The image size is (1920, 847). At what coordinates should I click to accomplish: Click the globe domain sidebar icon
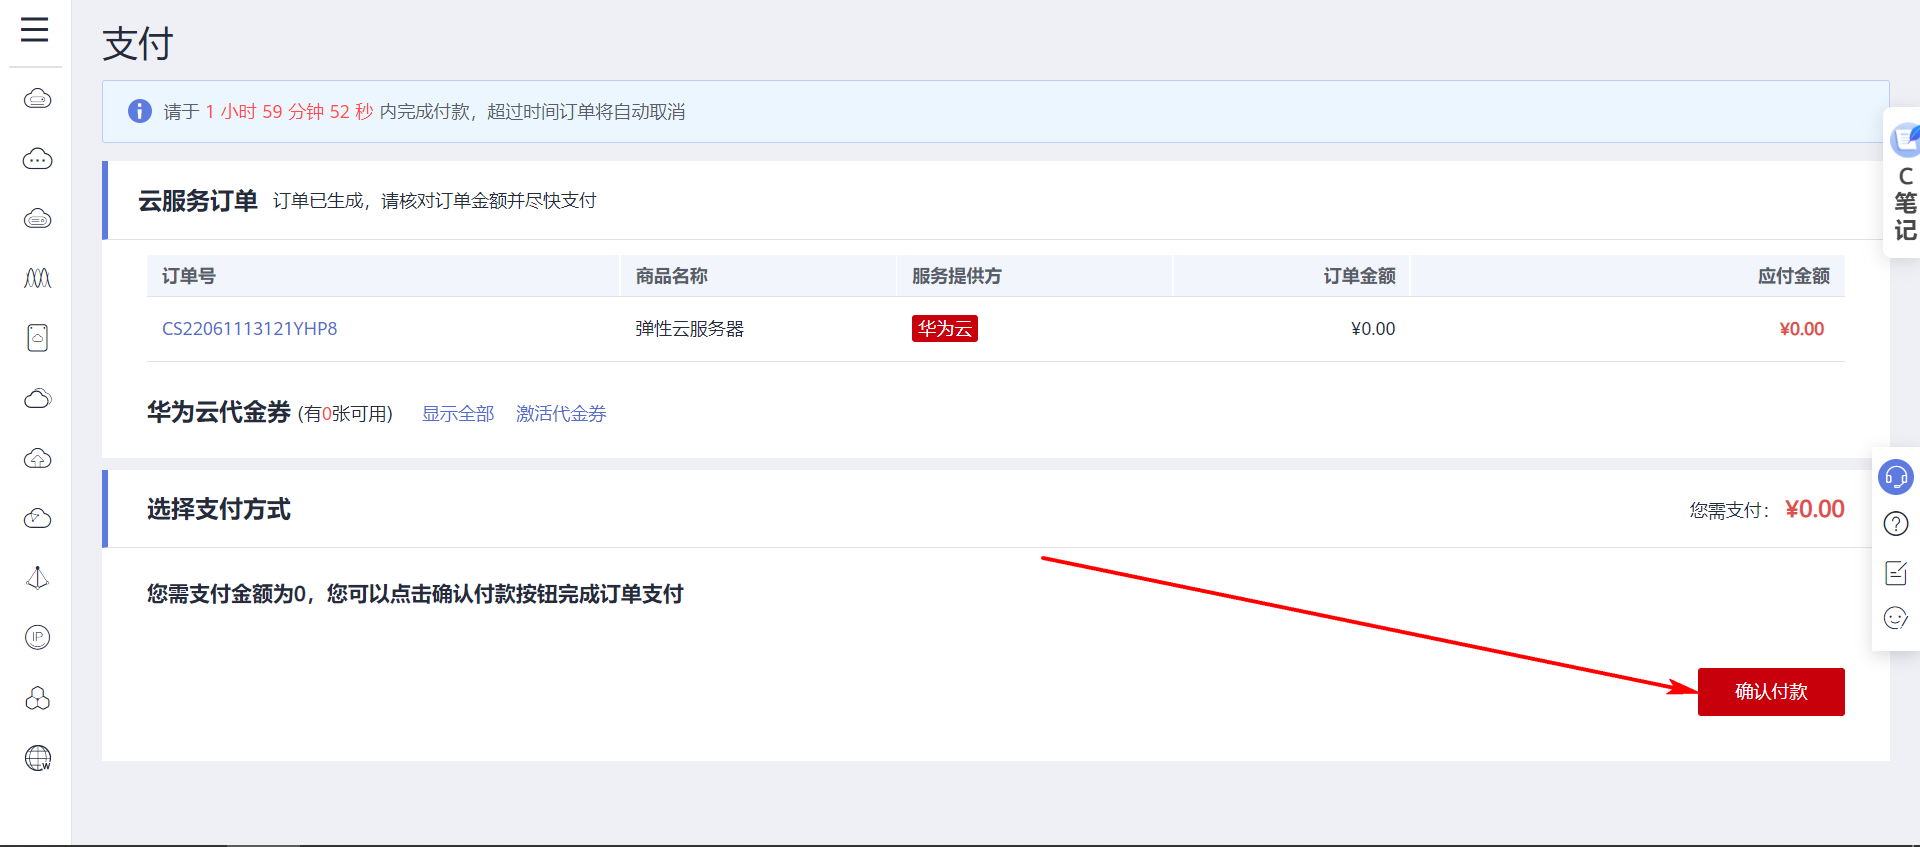point(37,758)
